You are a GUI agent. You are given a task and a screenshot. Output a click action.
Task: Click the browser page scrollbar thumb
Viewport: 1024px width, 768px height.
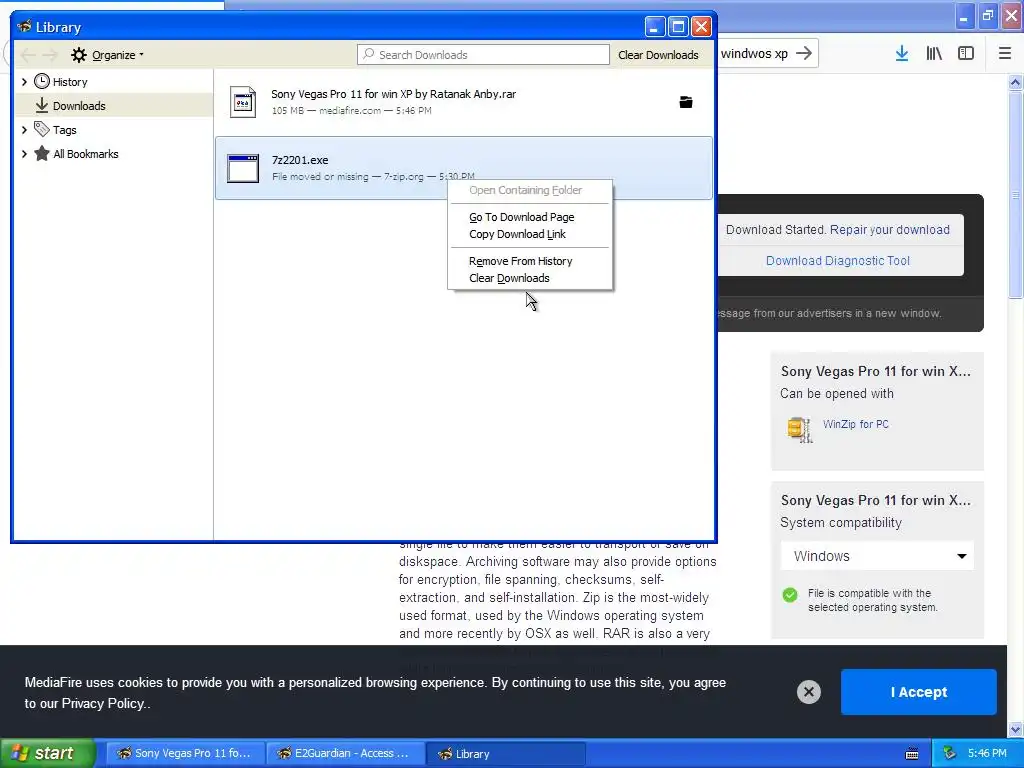point(1016,195)
